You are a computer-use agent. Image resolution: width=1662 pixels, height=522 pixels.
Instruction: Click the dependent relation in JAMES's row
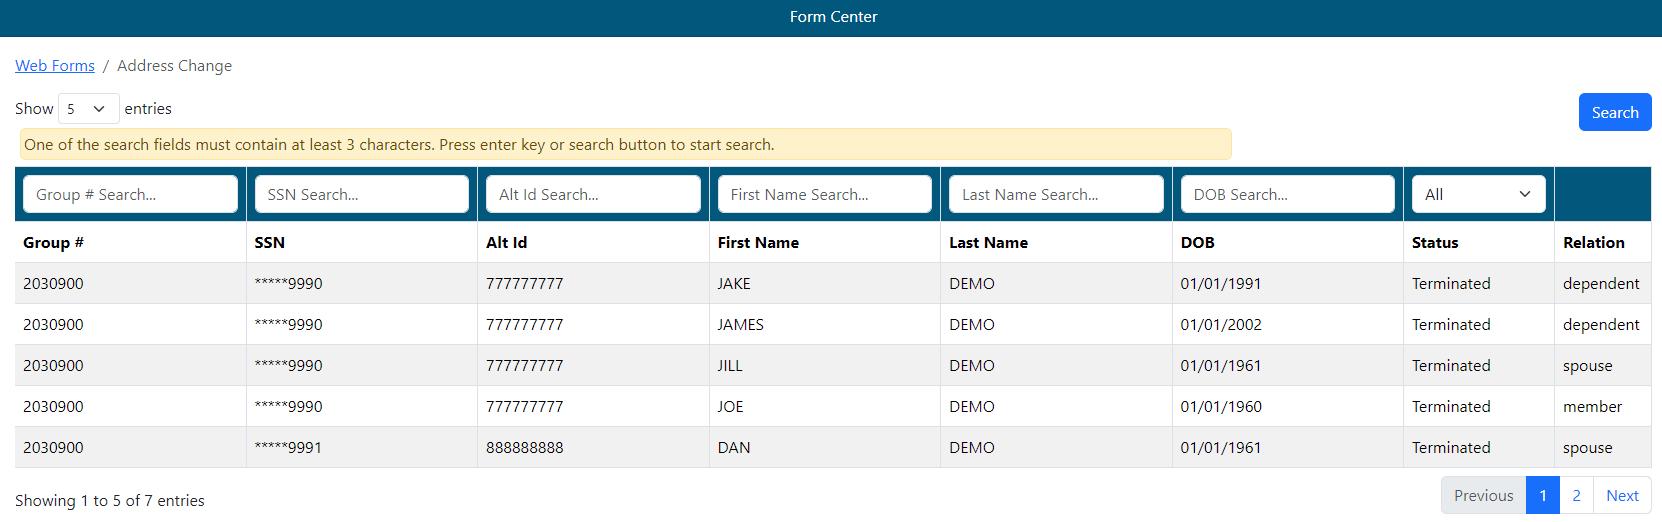(1601, 325)
